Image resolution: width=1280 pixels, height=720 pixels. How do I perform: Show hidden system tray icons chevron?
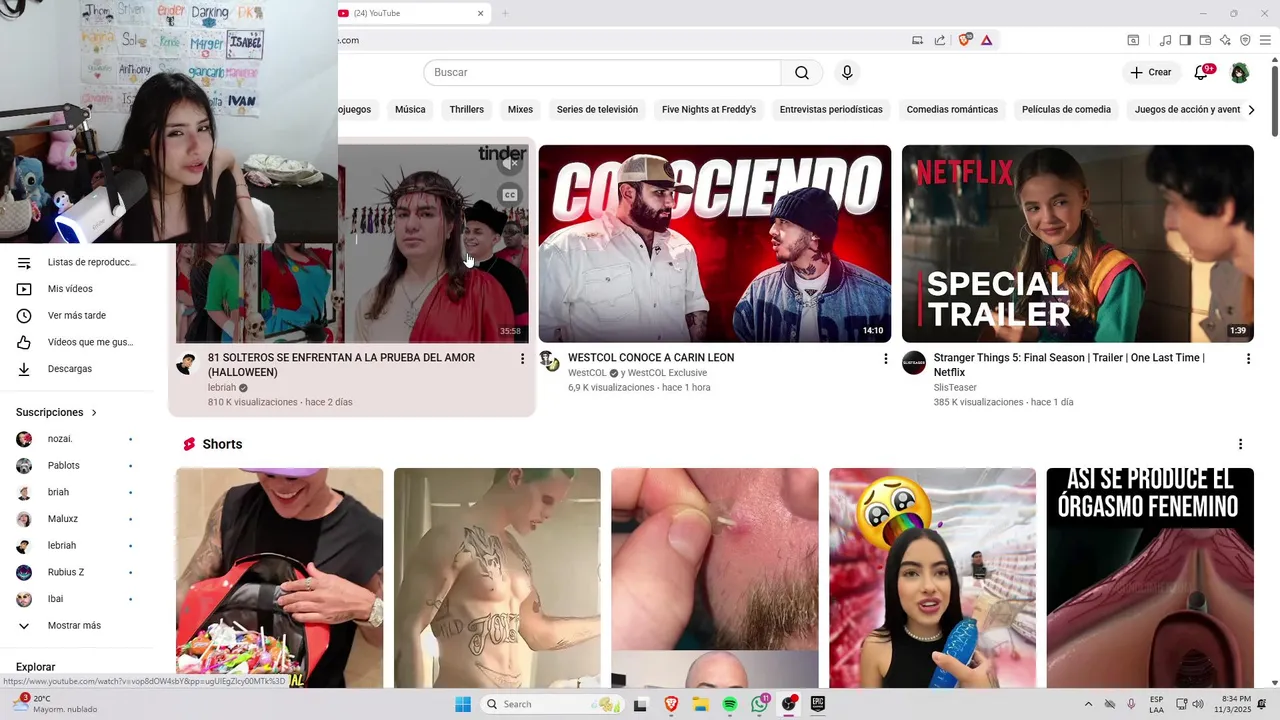1087,704
